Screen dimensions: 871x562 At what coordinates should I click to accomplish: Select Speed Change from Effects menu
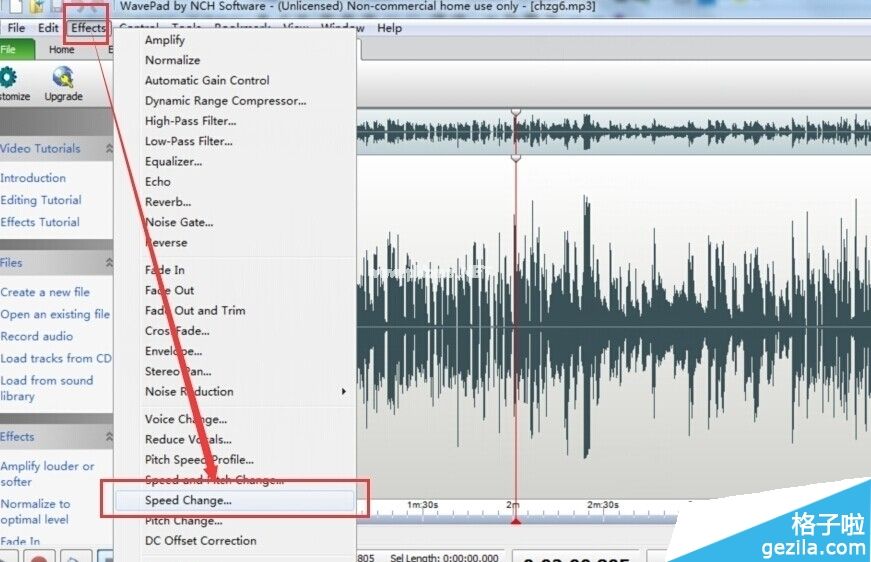click(x=189, y=500)
